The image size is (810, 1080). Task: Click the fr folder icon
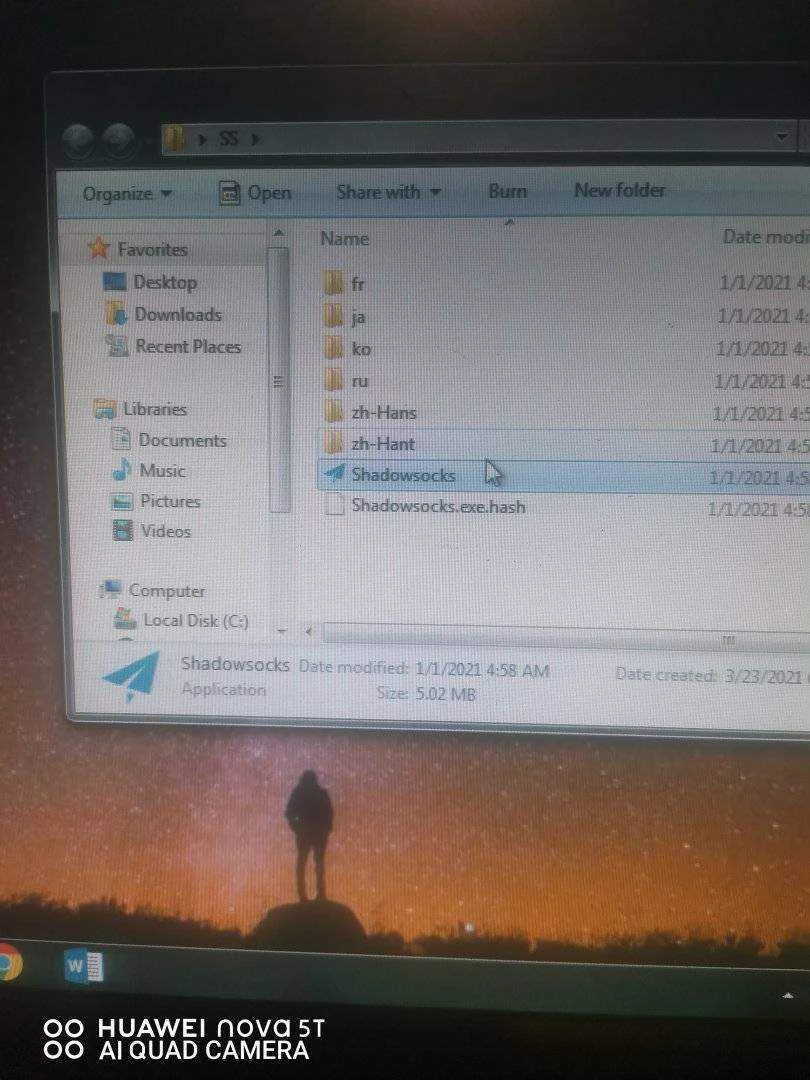(334, 283)
